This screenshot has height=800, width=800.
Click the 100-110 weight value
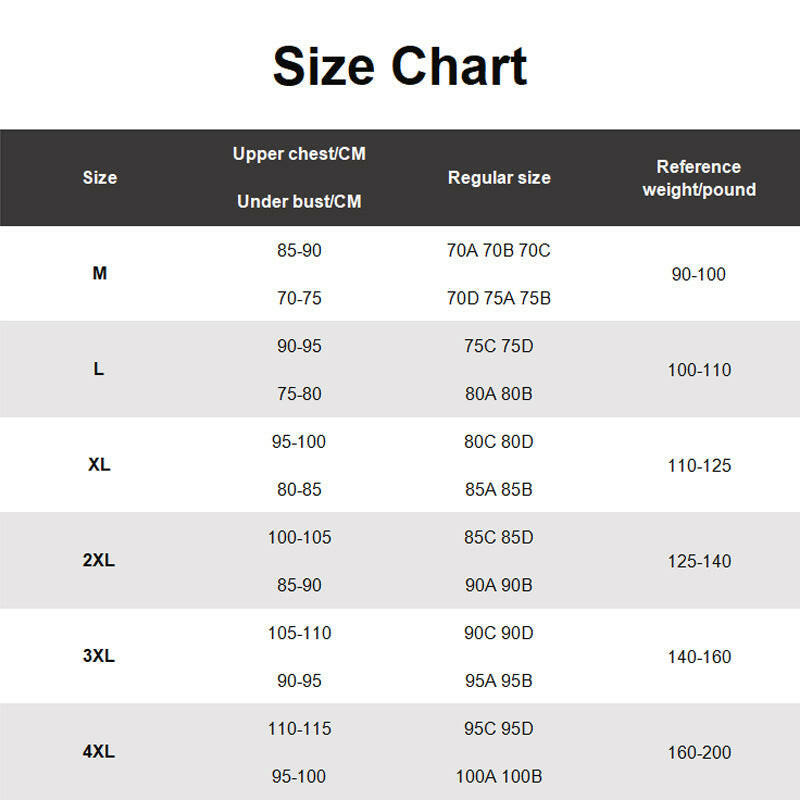(699, 370)
